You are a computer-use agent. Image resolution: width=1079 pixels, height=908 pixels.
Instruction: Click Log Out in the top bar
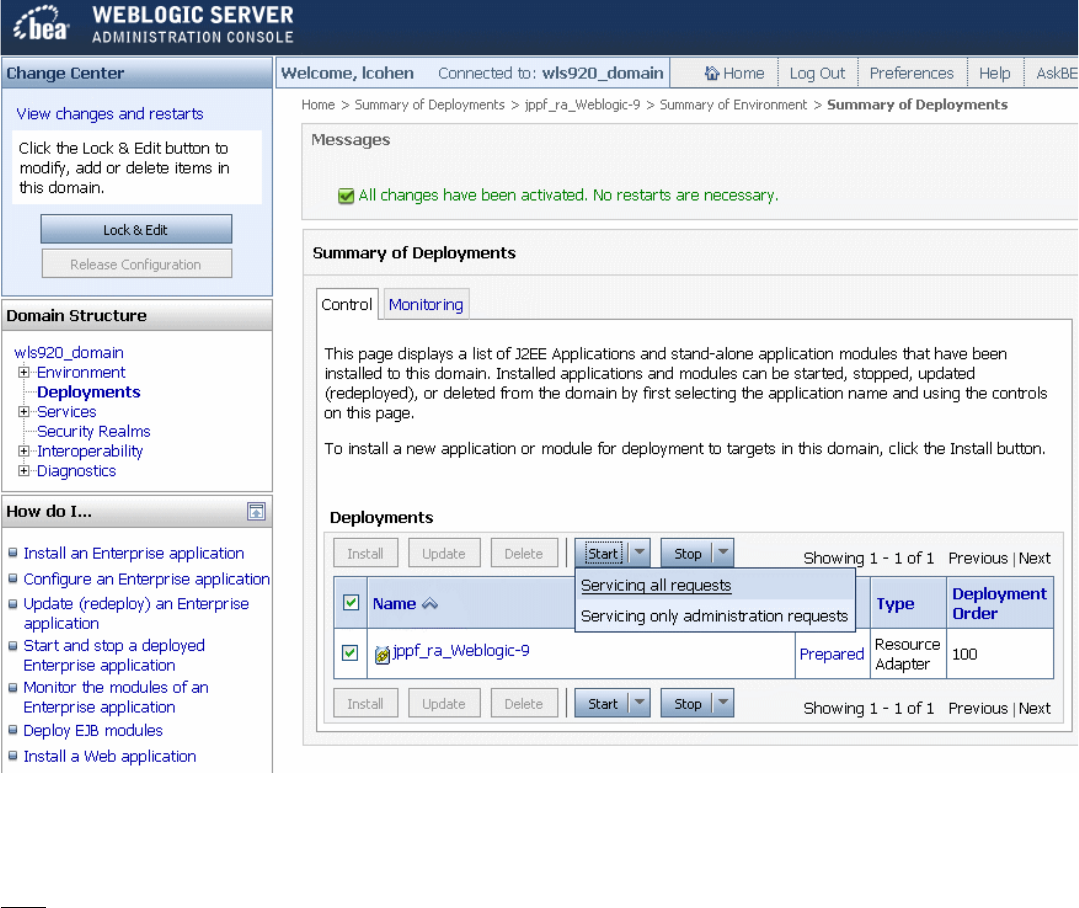[x=817, y=73]
